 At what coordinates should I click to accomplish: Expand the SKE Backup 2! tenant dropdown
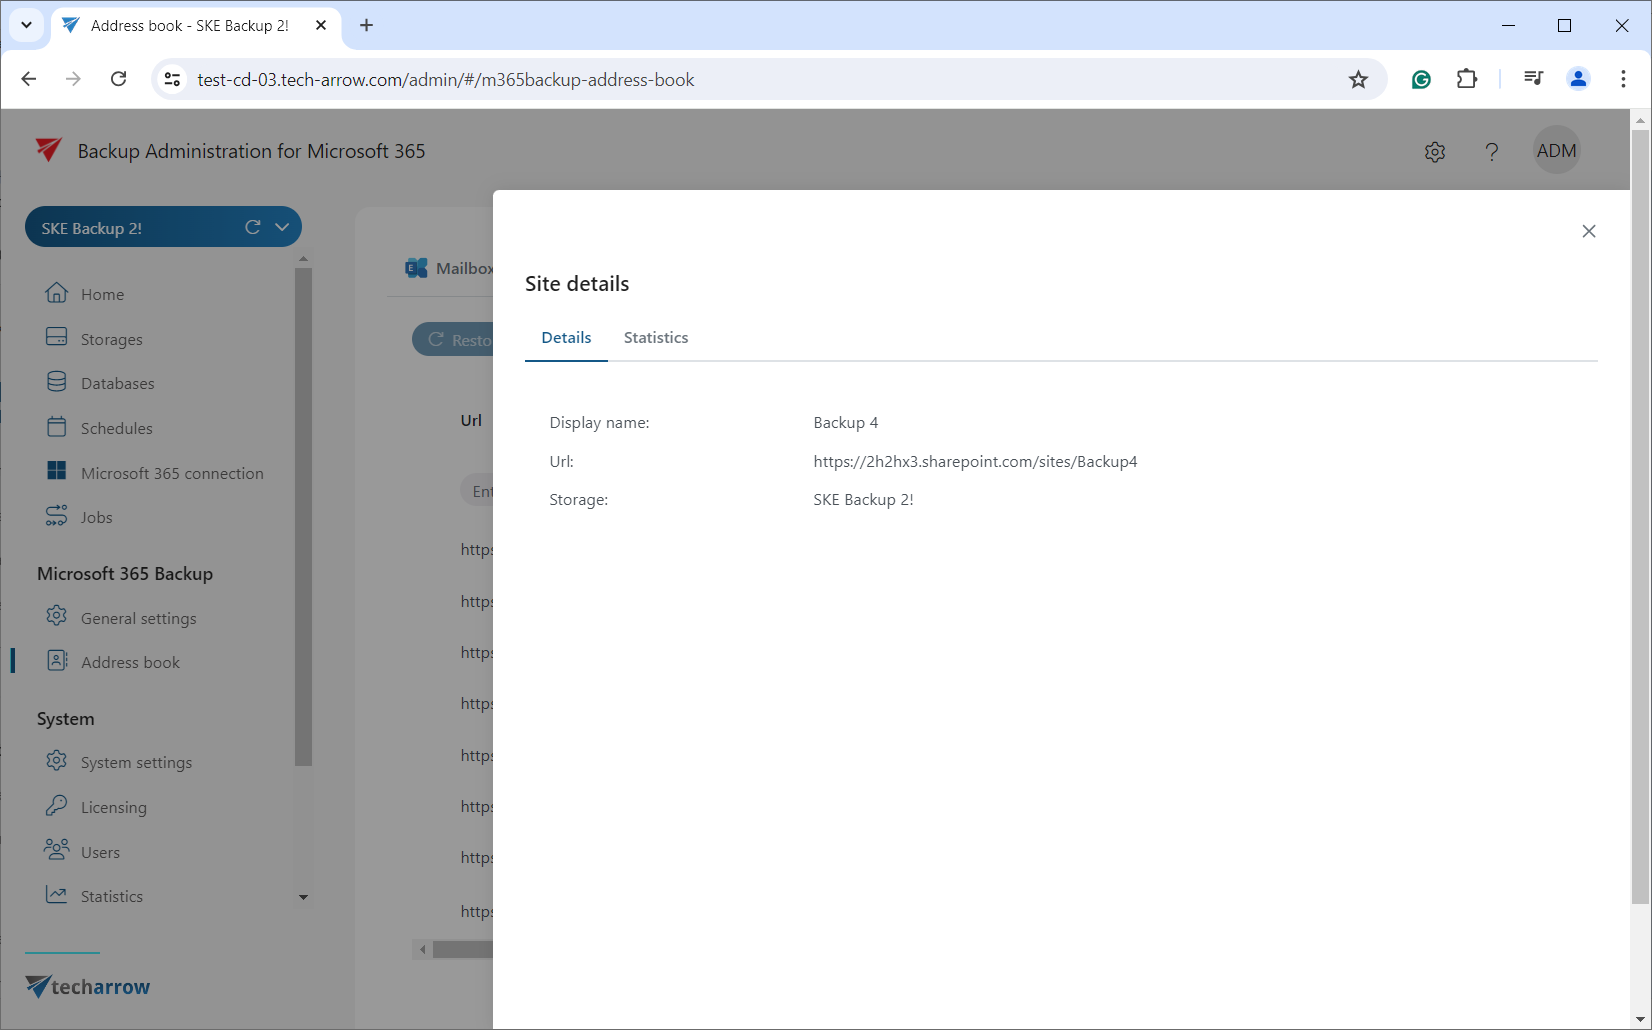coord(282,228)
